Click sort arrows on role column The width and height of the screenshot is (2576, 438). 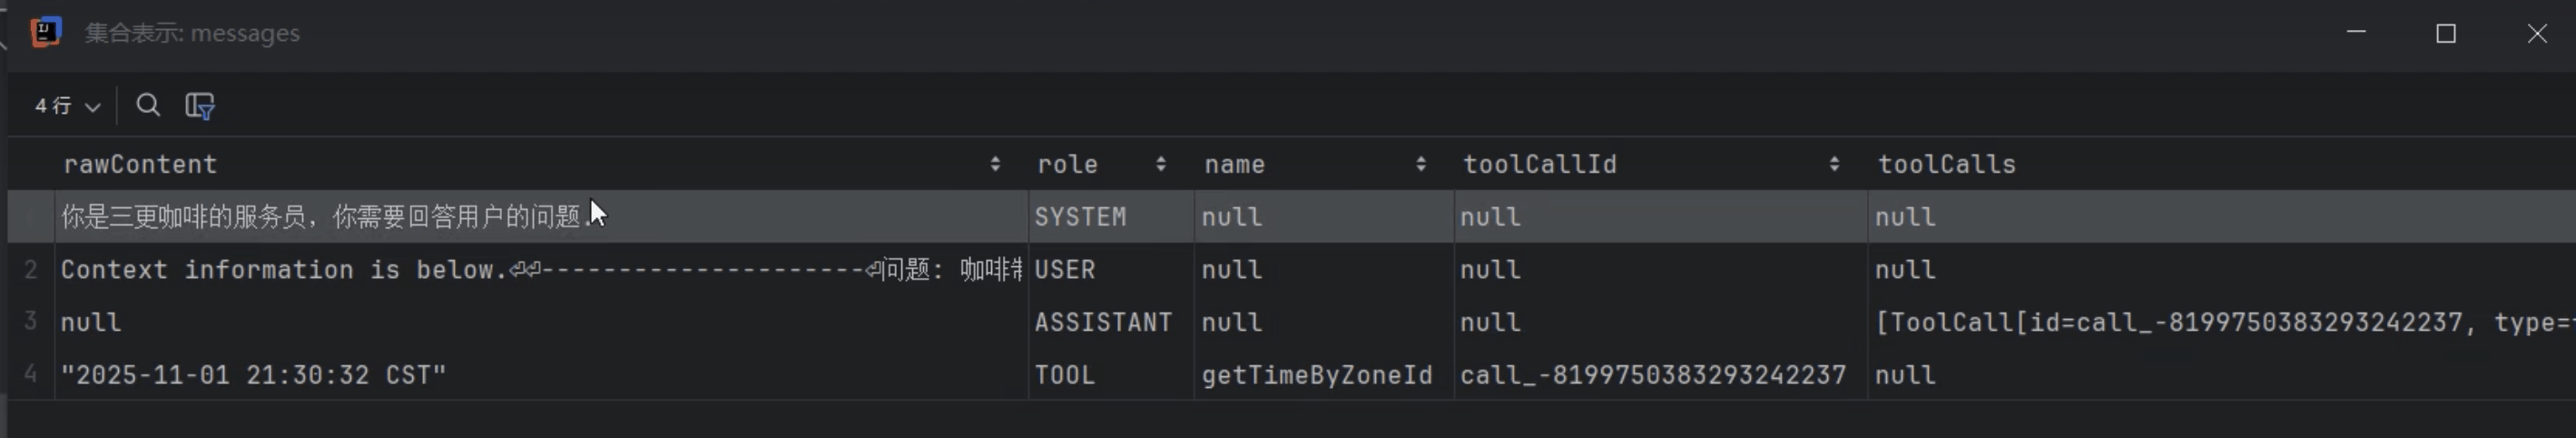[x=1161, y=164]
